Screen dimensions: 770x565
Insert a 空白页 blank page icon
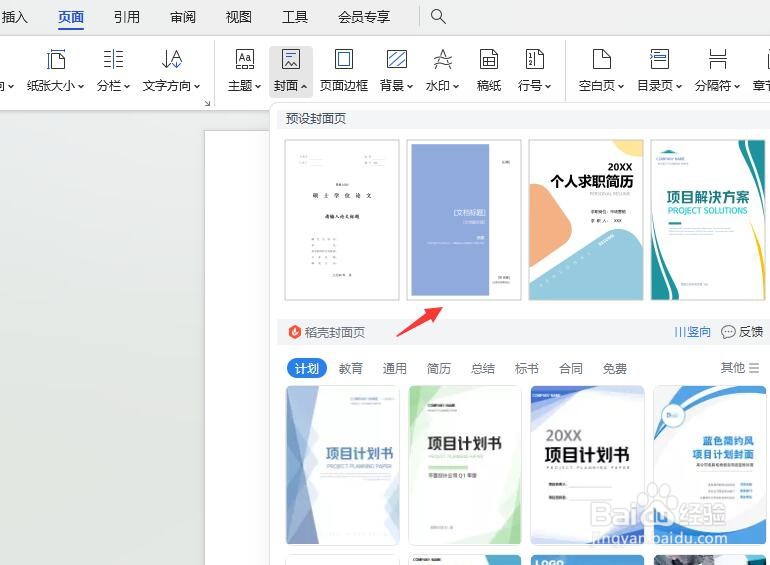[x=602, y=59]
